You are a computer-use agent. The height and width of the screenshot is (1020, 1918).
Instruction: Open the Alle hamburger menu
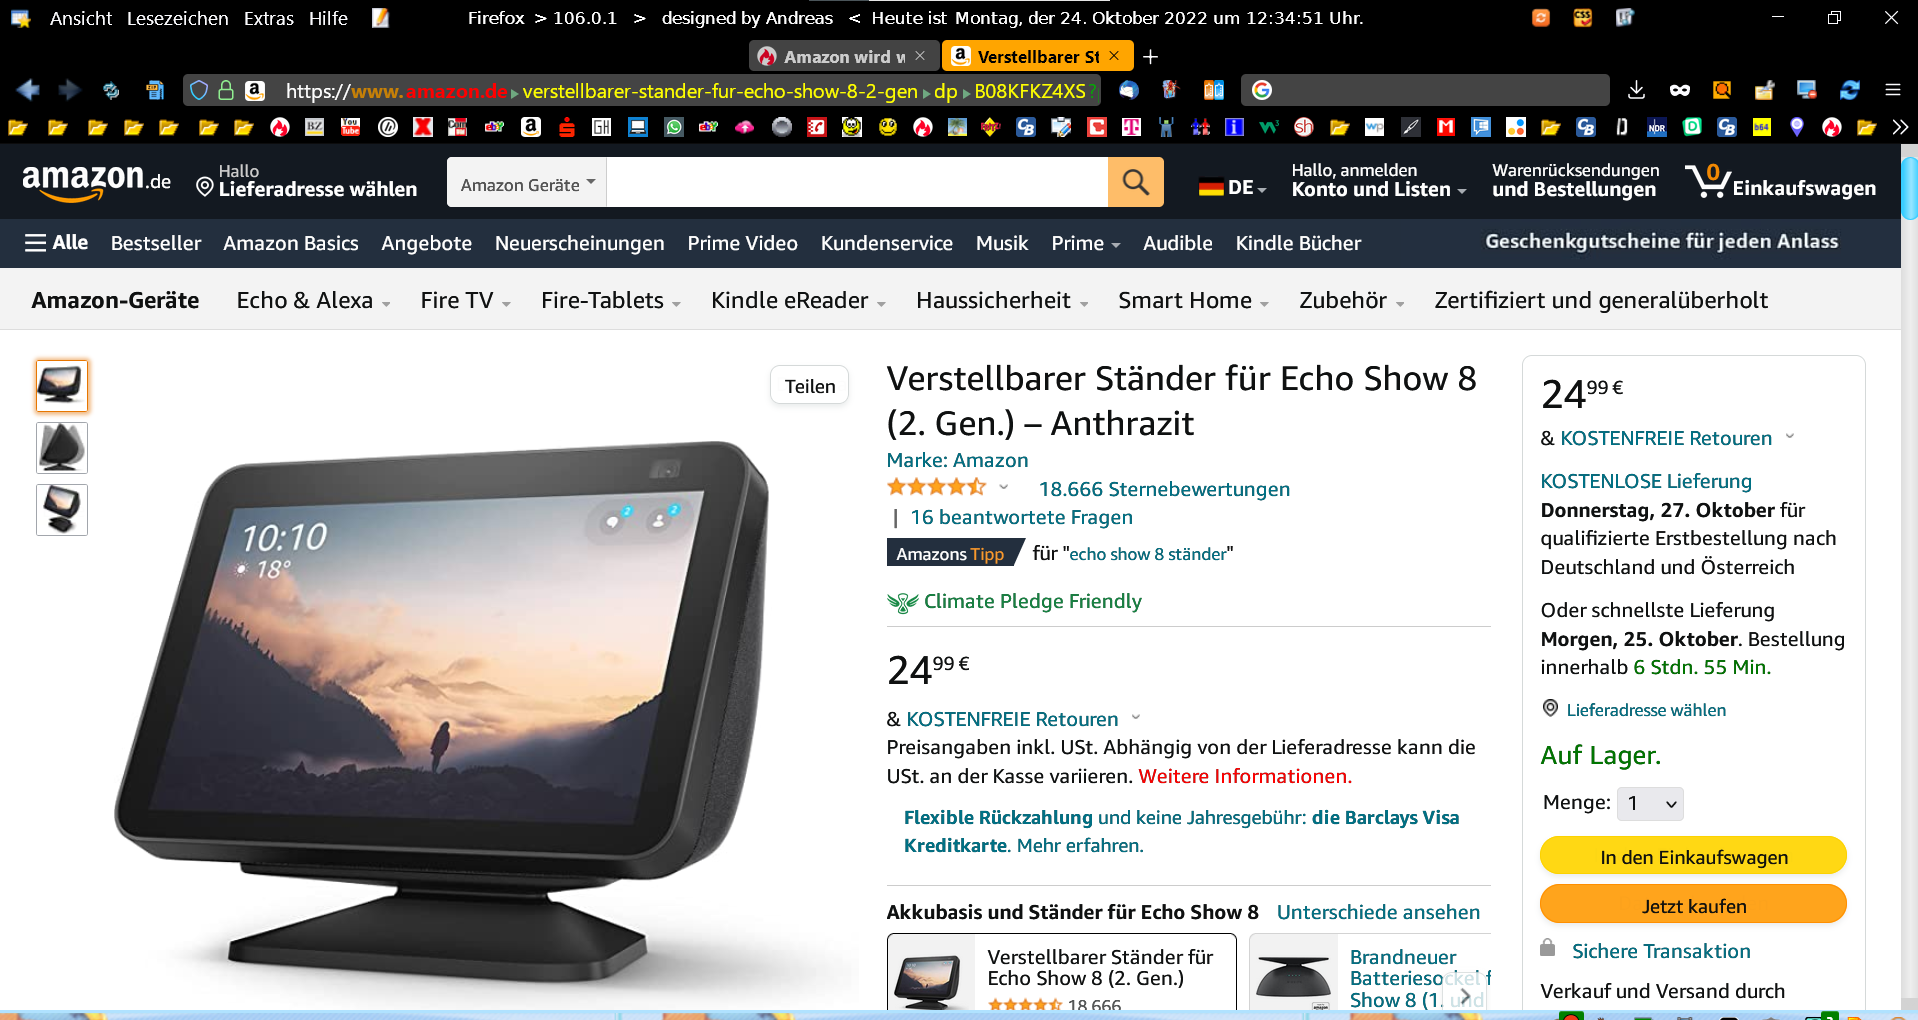pos(56,243)
